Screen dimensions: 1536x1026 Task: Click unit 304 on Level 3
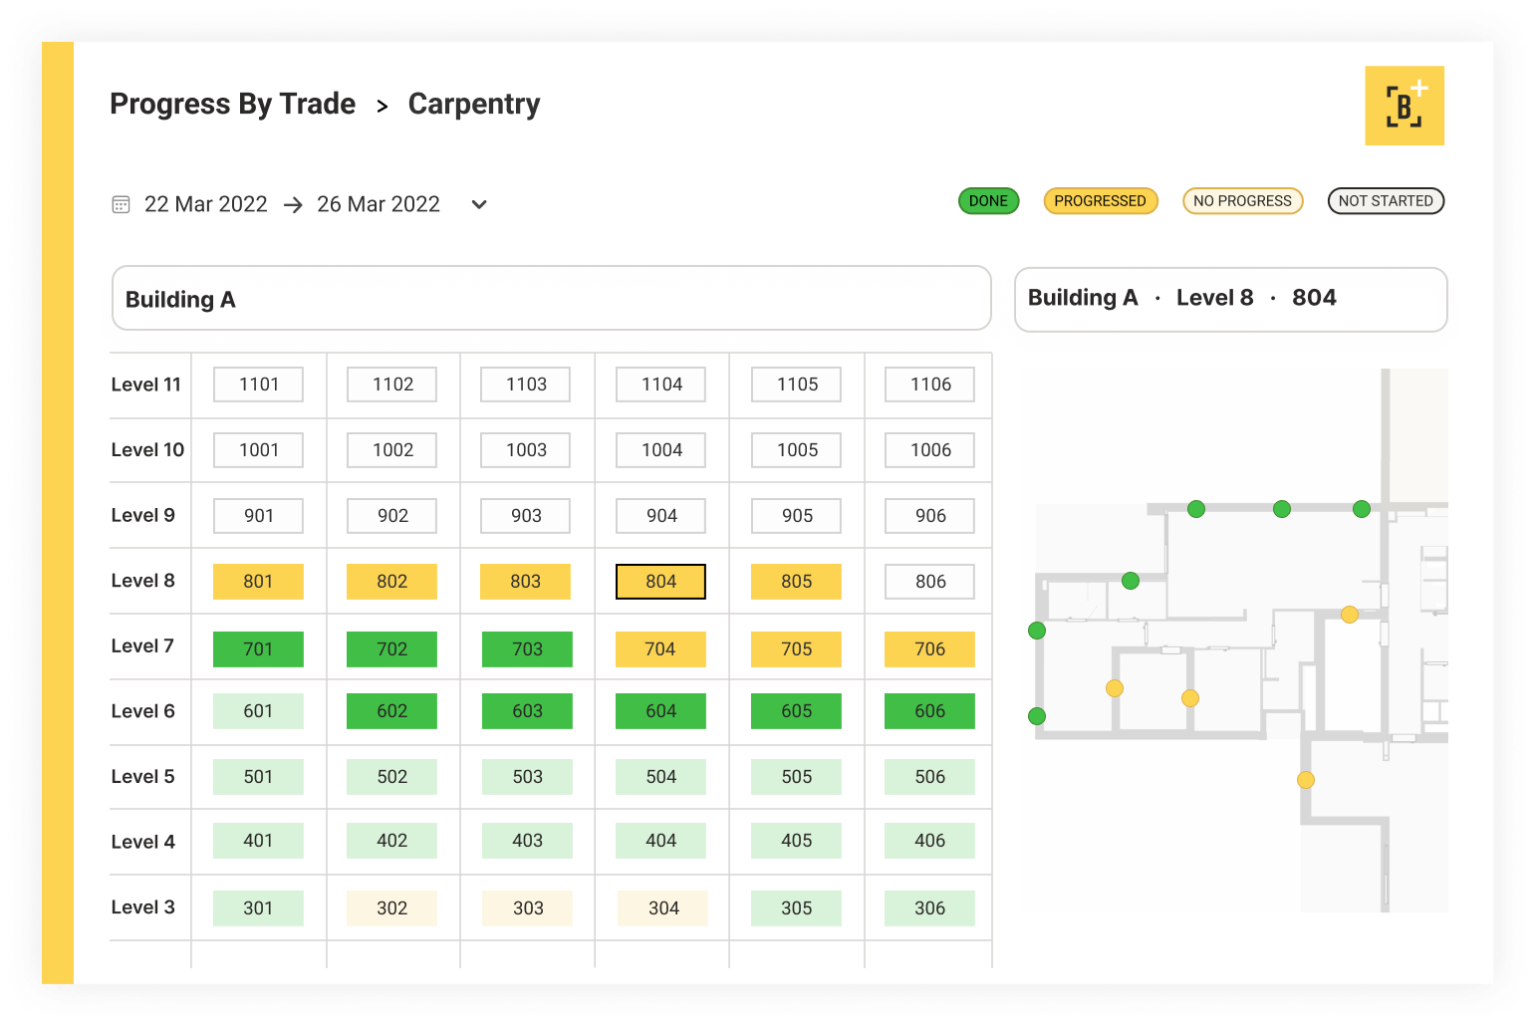tap(660, 908)
